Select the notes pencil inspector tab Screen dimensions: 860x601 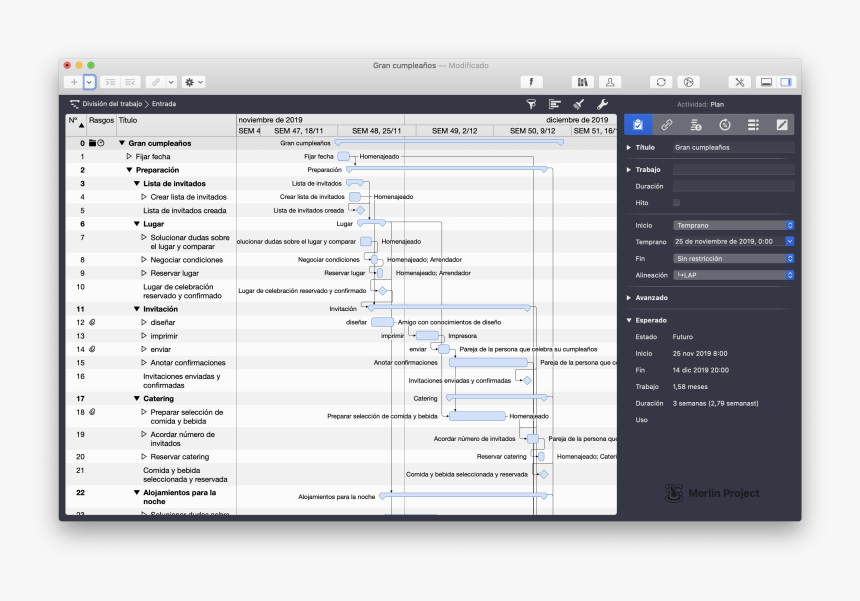[782, 125]
